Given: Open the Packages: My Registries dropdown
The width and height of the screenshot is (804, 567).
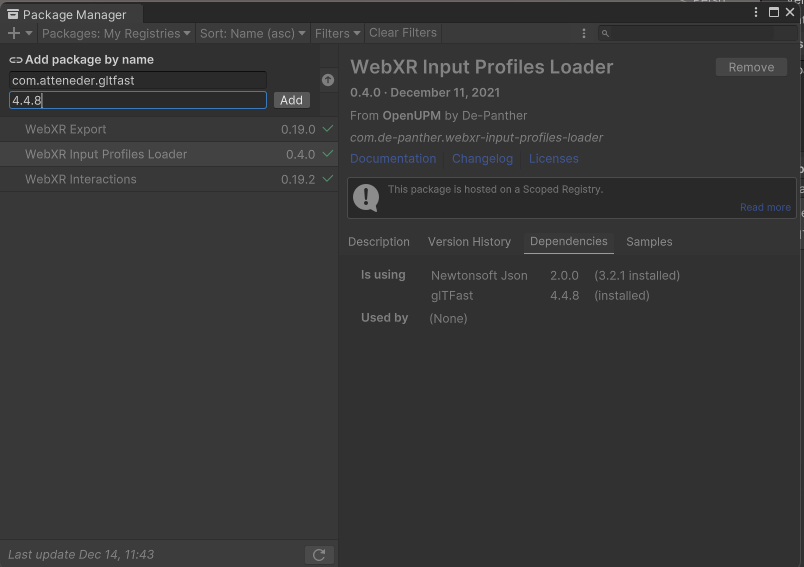Looking at the screenshot, I should click(x=116, y=33).
